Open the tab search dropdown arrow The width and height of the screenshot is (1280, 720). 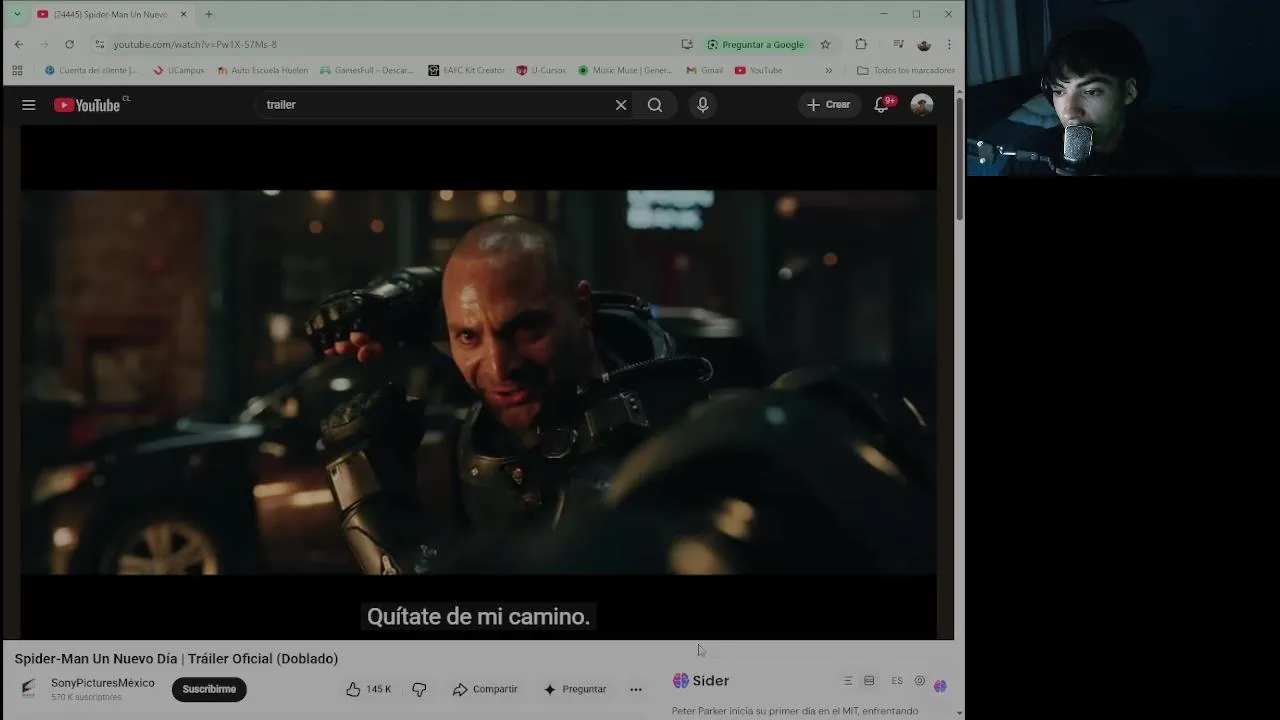pos(16,14)
